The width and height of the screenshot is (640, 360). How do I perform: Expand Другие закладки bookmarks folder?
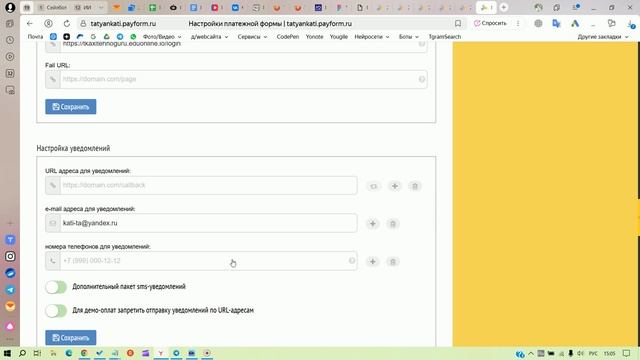[x=603, y=37]
